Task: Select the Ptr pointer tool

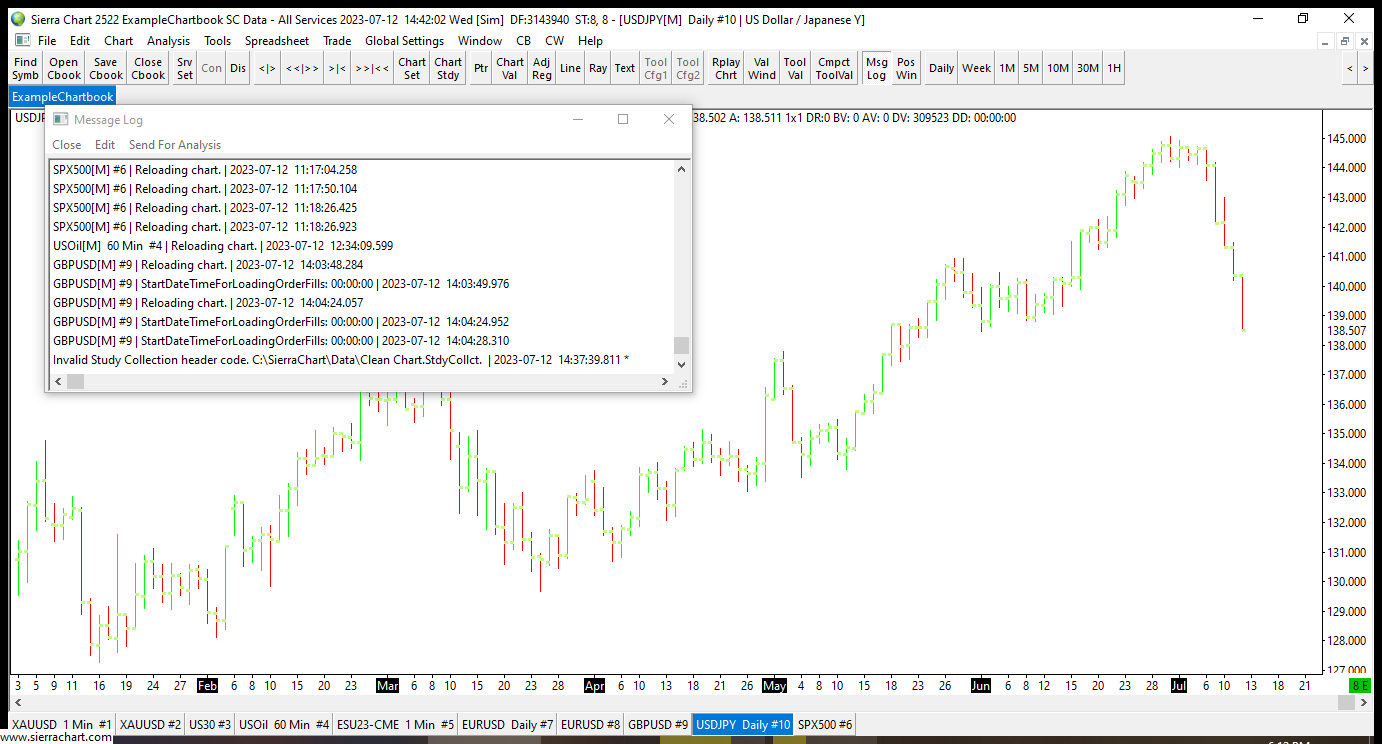Action: (481, 68)
